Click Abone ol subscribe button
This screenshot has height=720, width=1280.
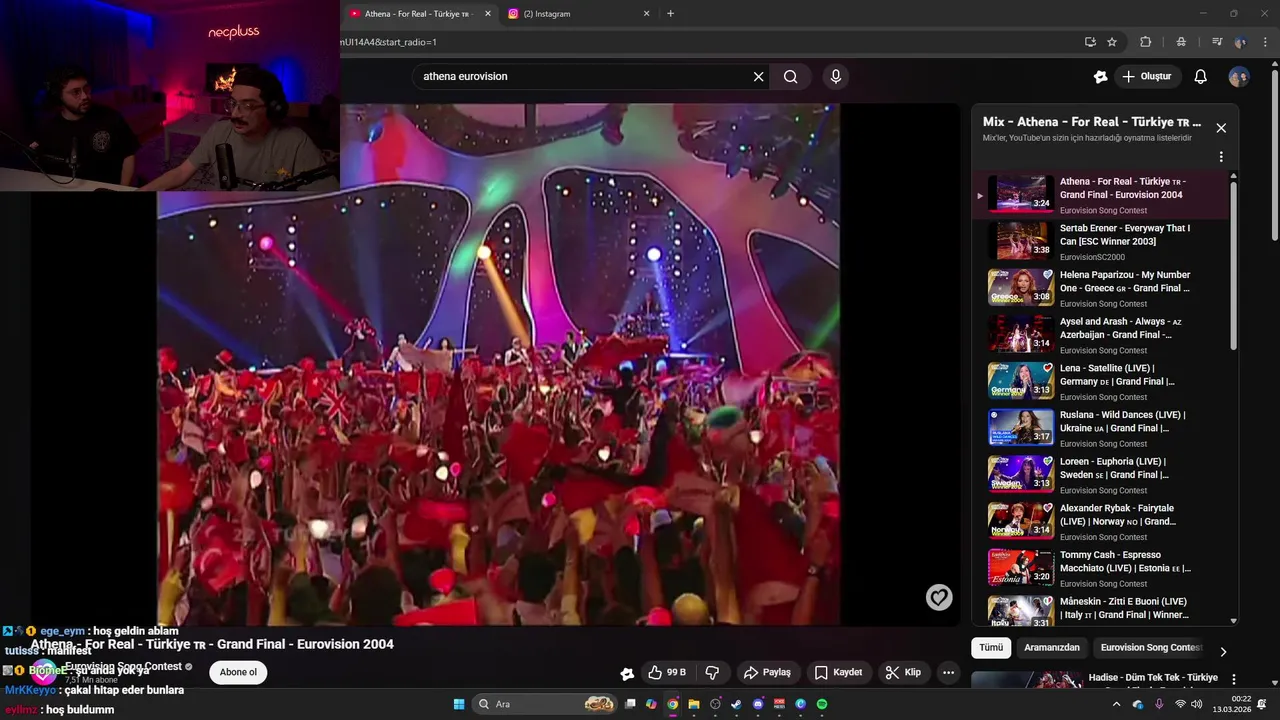239,672
